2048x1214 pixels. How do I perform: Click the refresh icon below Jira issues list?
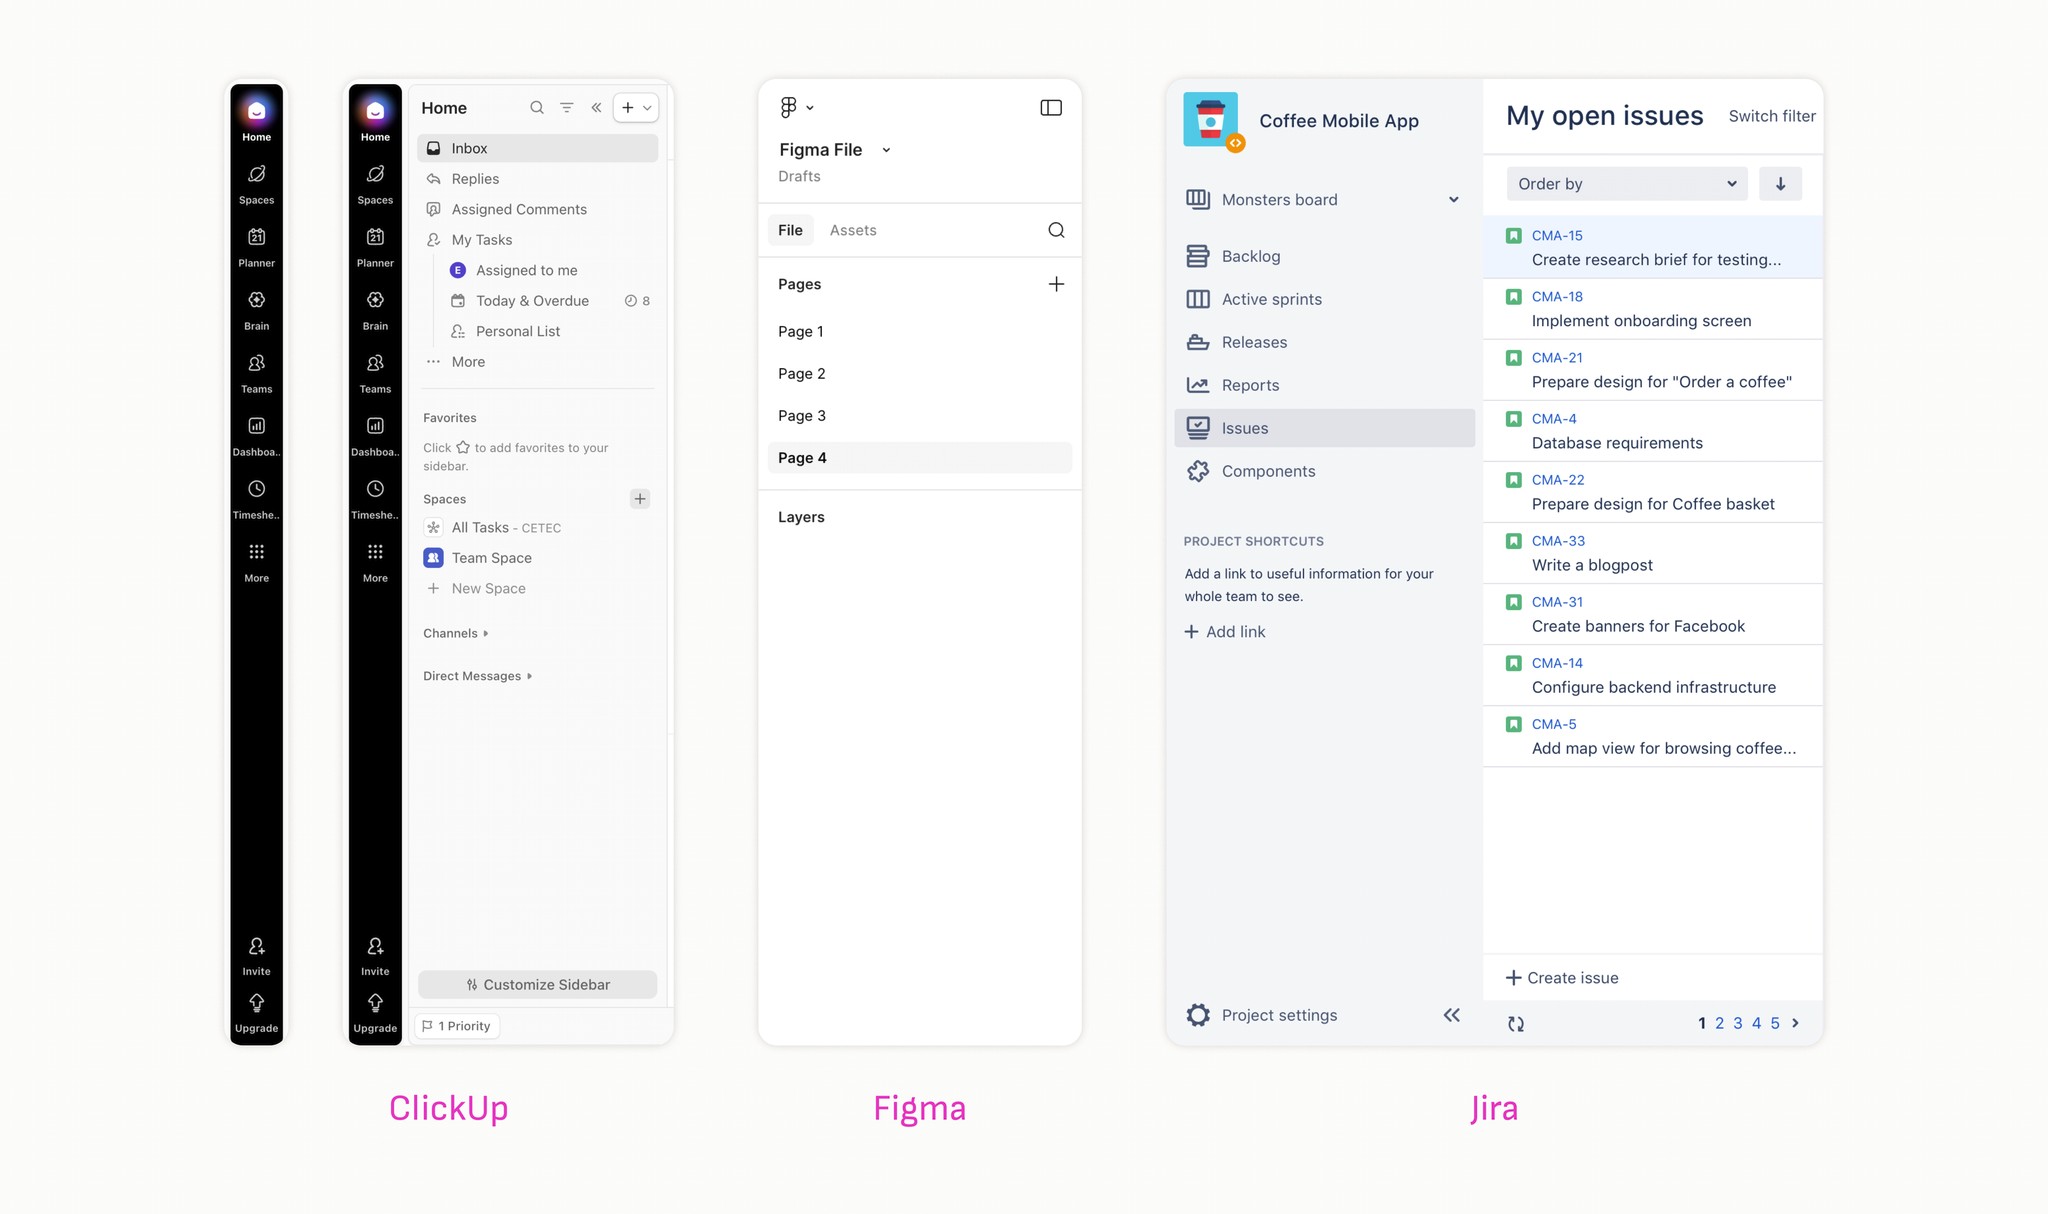pos(1516,1023)
